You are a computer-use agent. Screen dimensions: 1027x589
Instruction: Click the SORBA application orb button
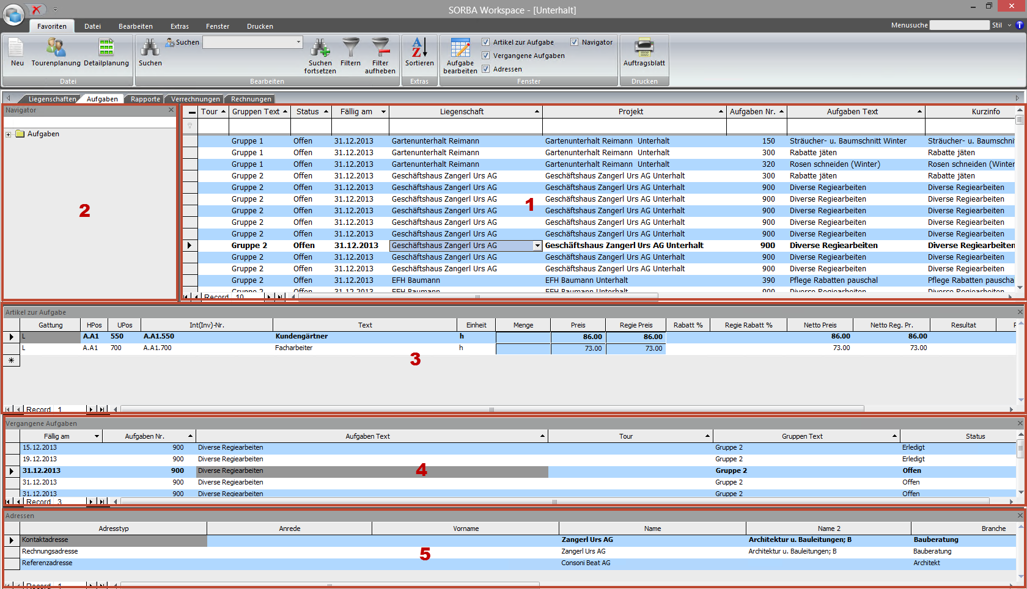pyautogui.click(x=13, y=14)
